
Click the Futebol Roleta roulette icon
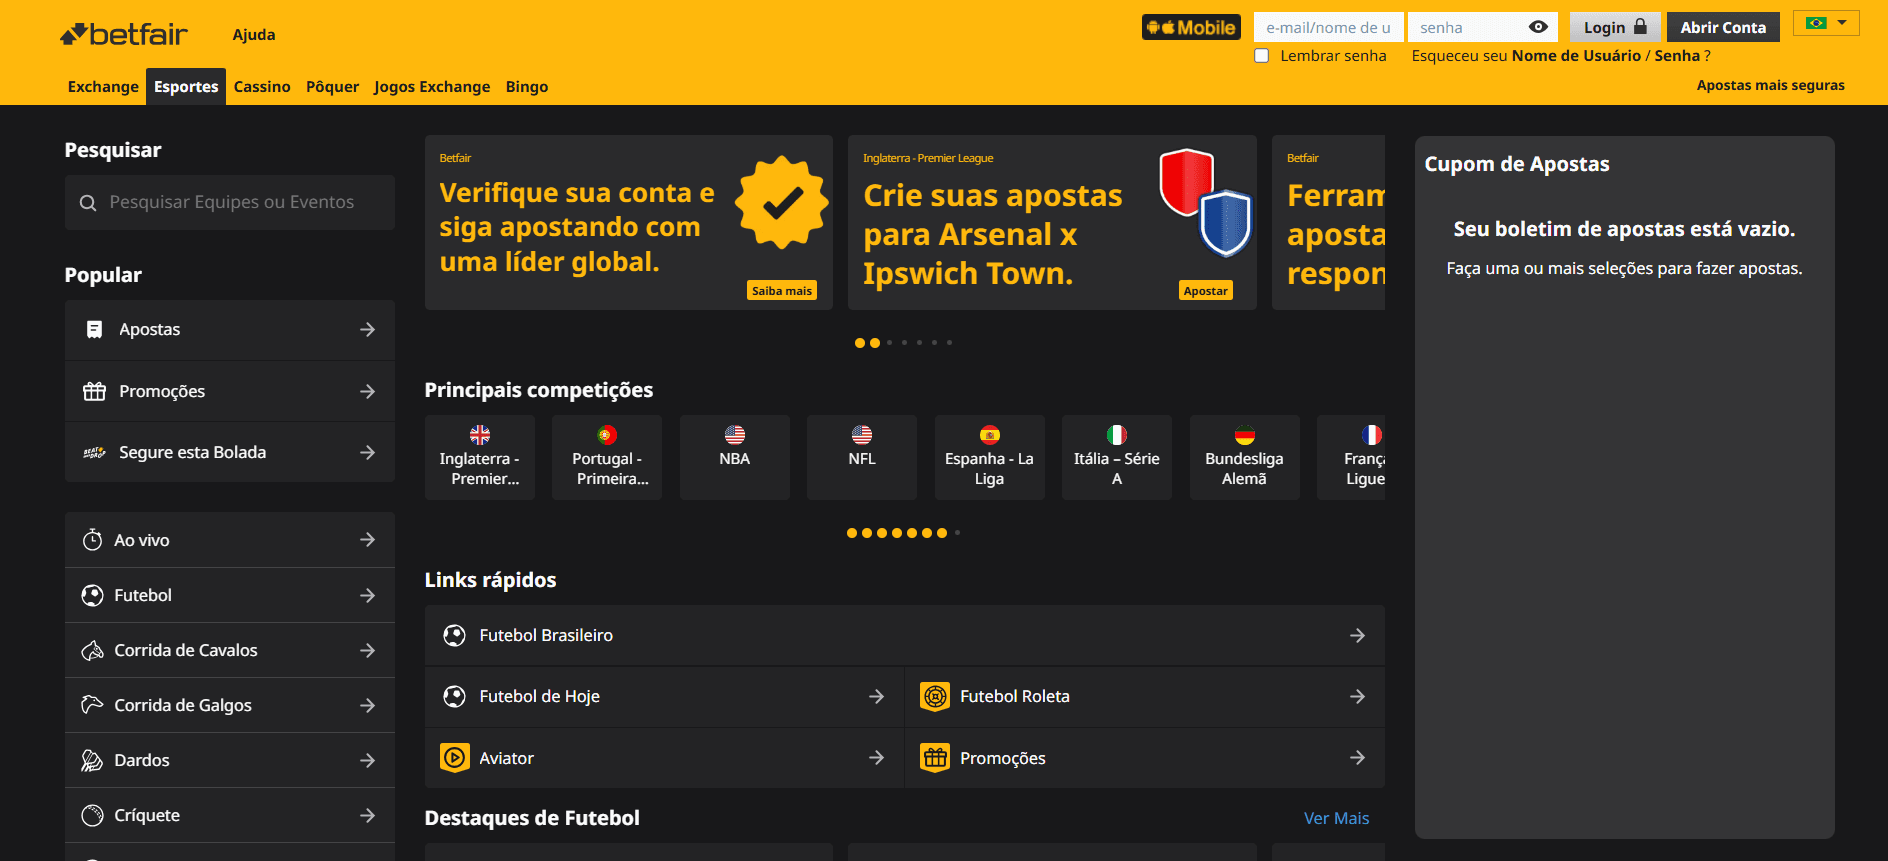[935, 697]
